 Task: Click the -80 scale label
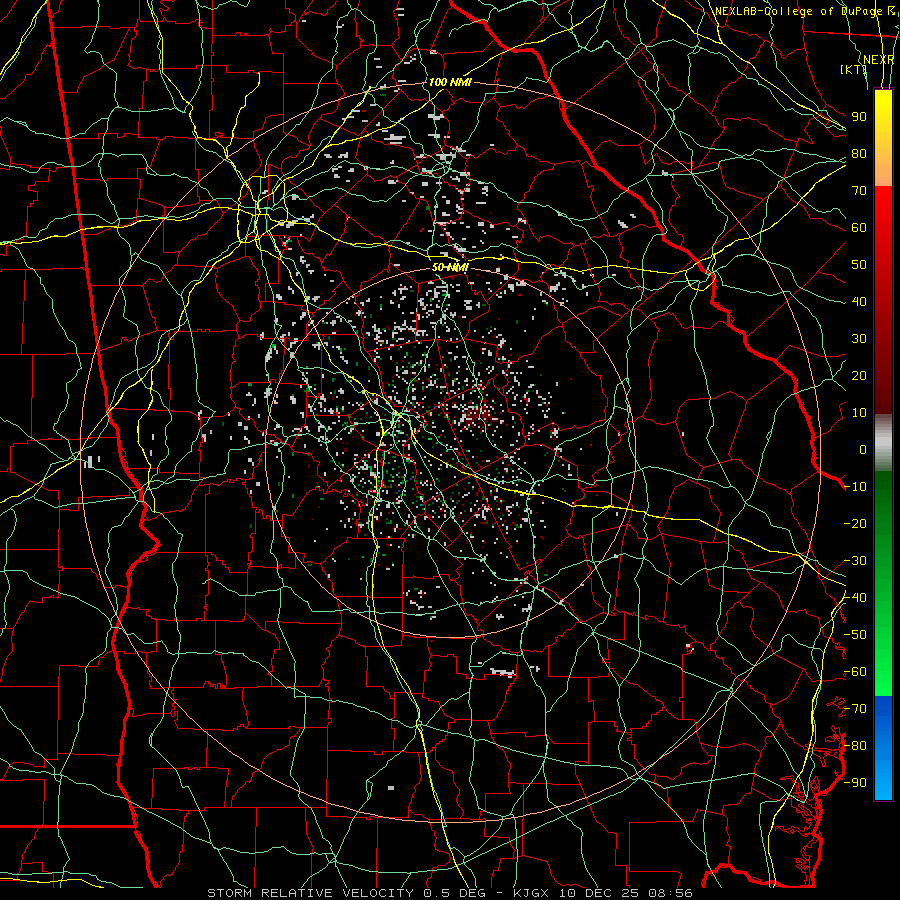point(855,746)
